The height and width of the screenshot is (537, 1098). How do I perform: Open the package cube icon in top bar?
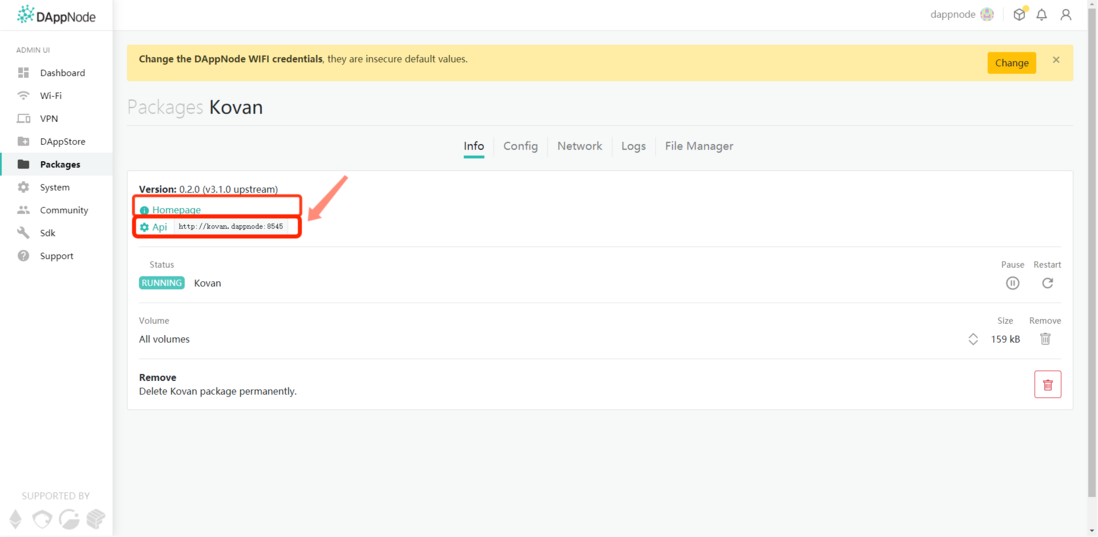pyautogui.click(x=1020, y=15)
